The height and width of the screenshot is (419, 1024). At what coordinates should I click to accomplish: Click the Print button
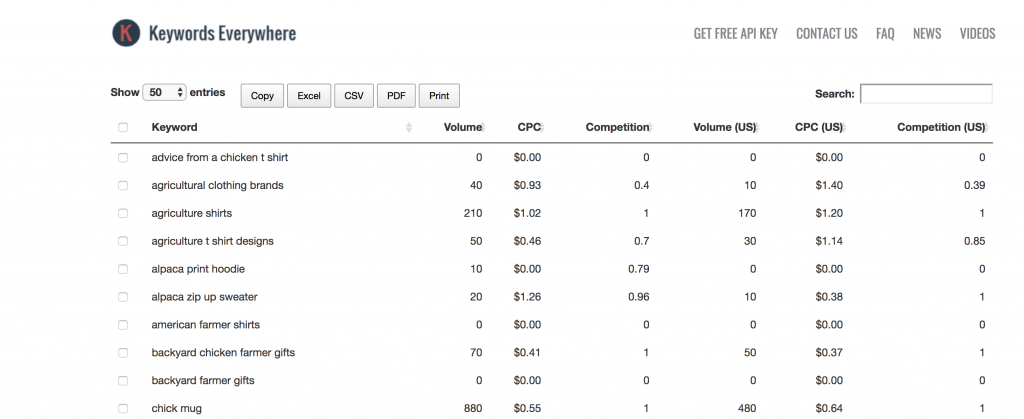[439, 95]
